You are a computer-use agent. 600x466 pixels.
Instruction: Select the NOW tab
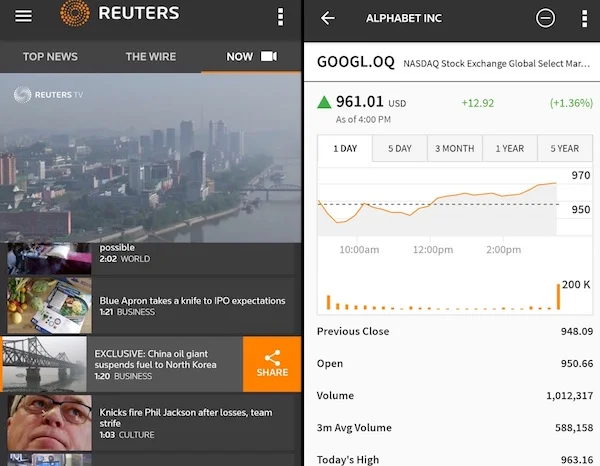251,57
